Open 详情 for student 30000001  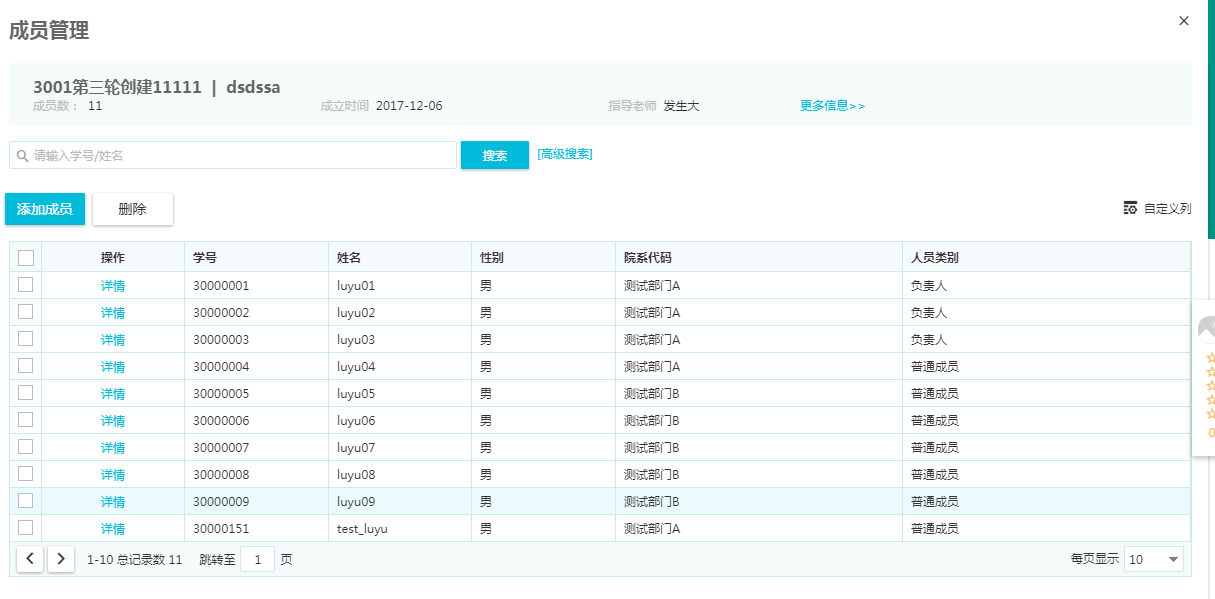(113, 286)
